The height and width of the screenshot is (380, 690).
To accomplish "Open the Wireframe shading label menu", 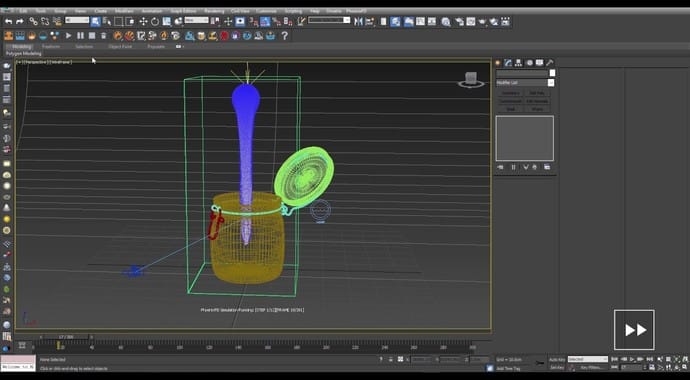I will (60, 62).
